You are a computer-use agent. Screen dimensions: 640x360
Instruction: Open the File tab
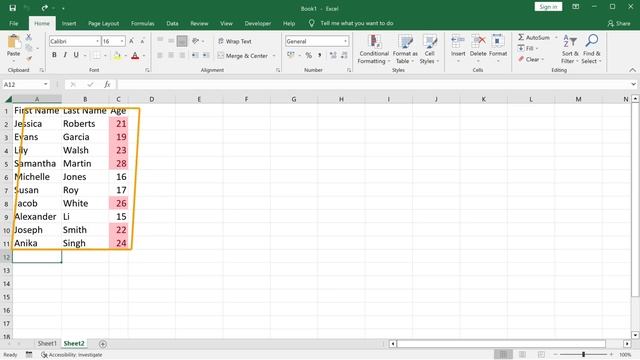[13, 23]
